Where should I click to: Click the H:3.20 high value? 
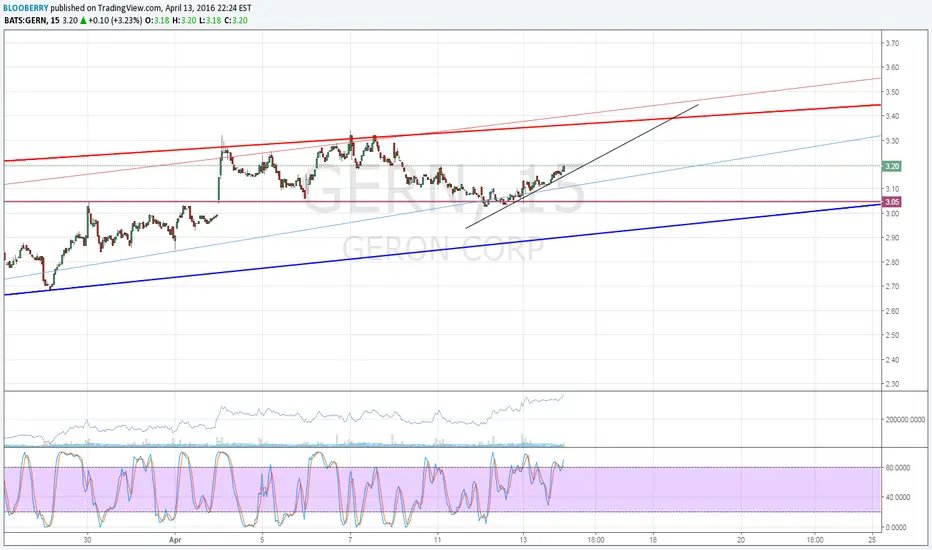(x=184, y=20)
